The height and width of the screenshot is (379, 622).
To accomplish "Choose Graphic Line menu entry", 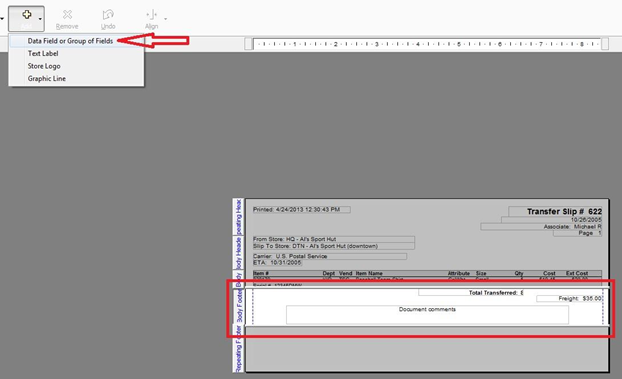I will coord(47,79).
